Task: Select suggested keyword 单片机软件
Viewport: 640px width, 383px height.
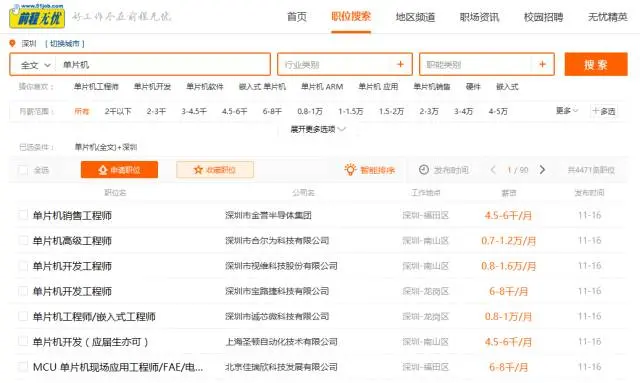Action: click(205, 87)
